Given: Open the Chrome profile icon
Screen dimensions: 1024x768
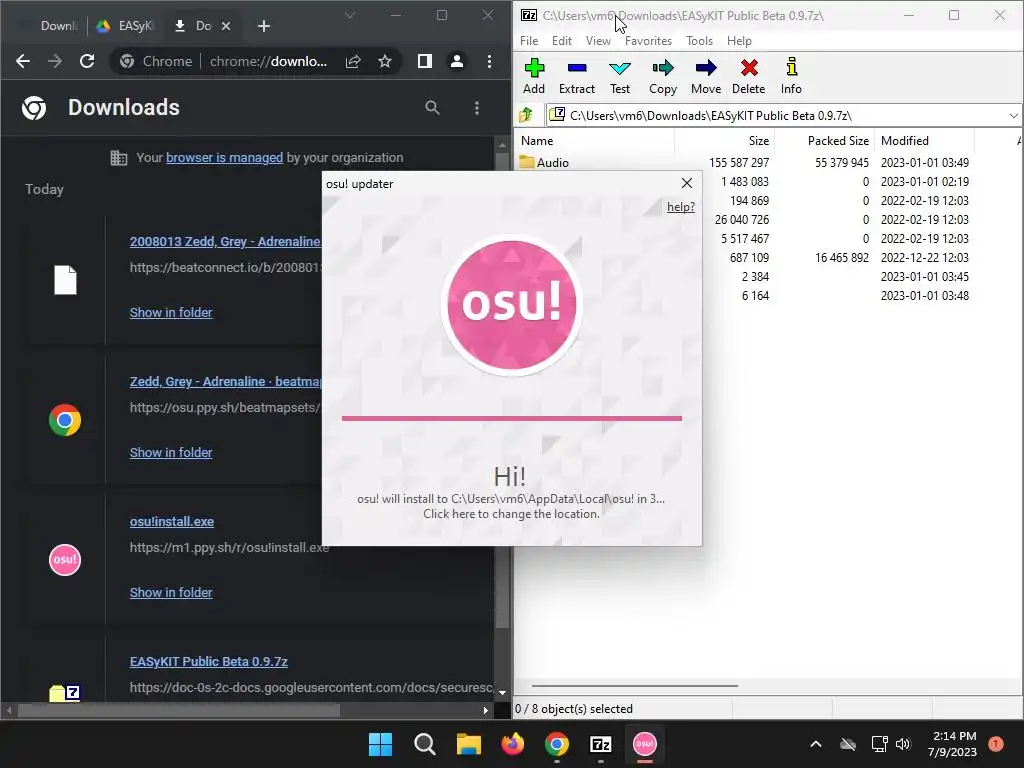Looking at the screenshot, I should point(456,61).
